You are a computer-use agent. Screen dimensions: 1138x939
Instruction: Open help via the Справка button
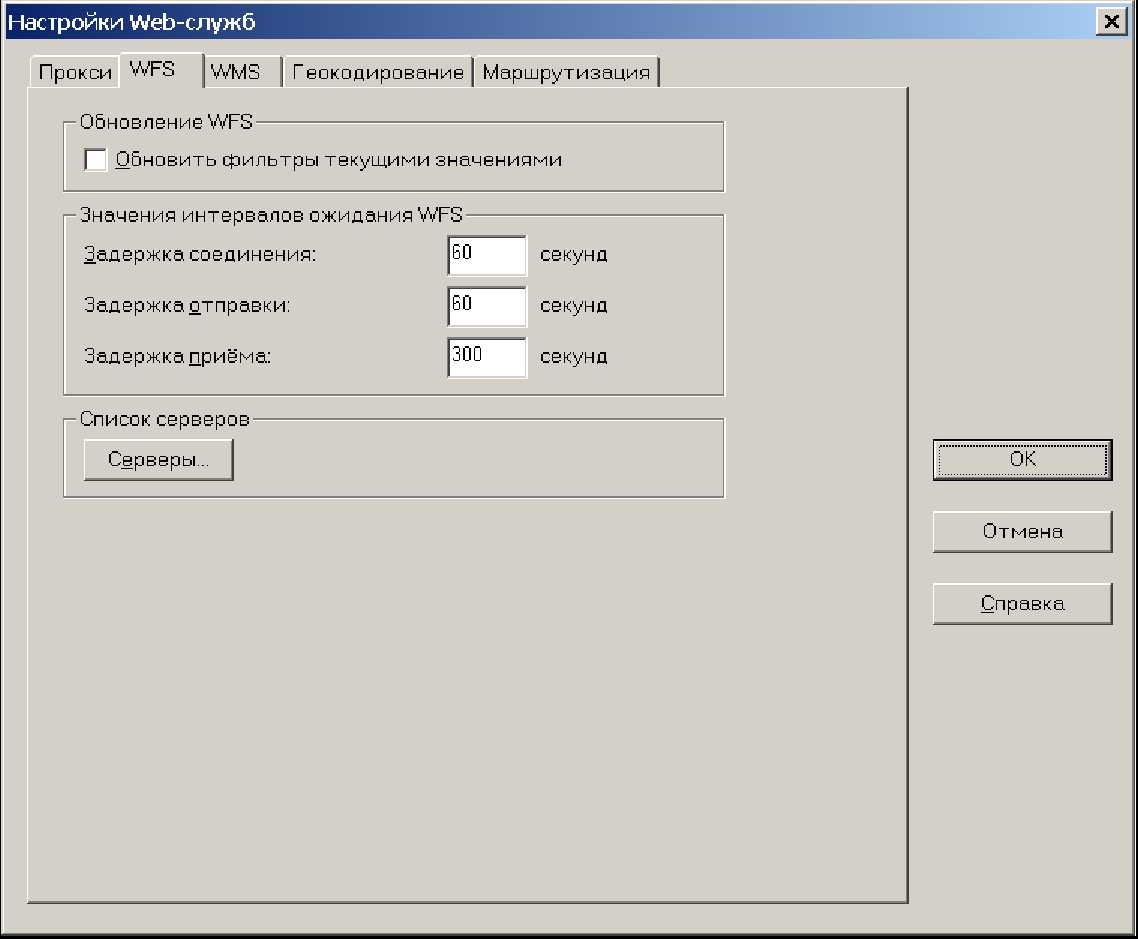(x=1022, y=604)
